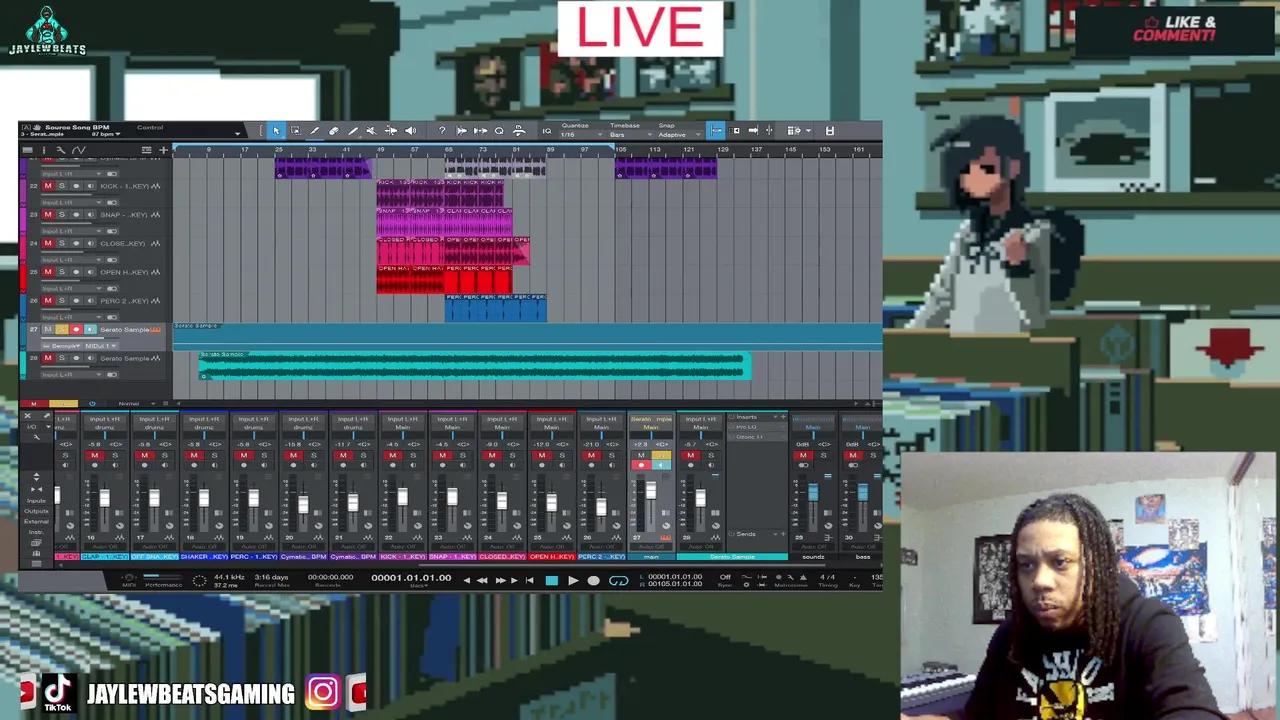Image resolution: width=1280 pixels, height=720 pixels.
Task: Click the floppy disk save icon
Action: click(x=830, y=131)
